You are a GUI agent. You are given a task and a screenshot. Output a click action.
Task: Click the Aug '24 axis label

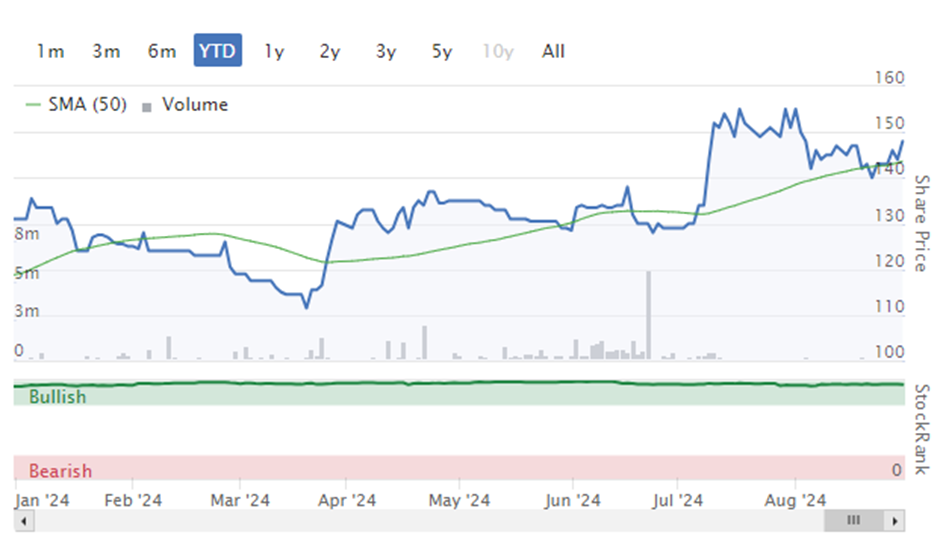795,500
